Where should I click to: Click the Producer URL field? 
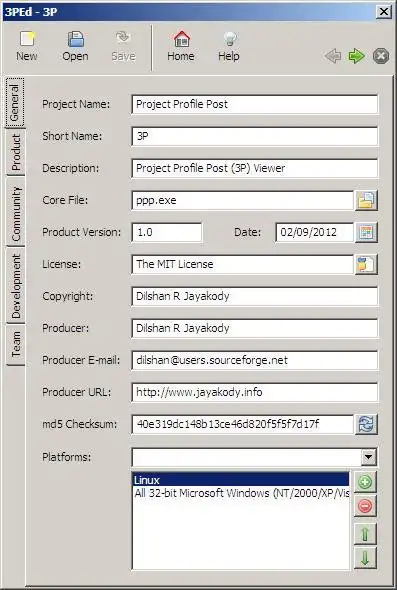point(255,392)
